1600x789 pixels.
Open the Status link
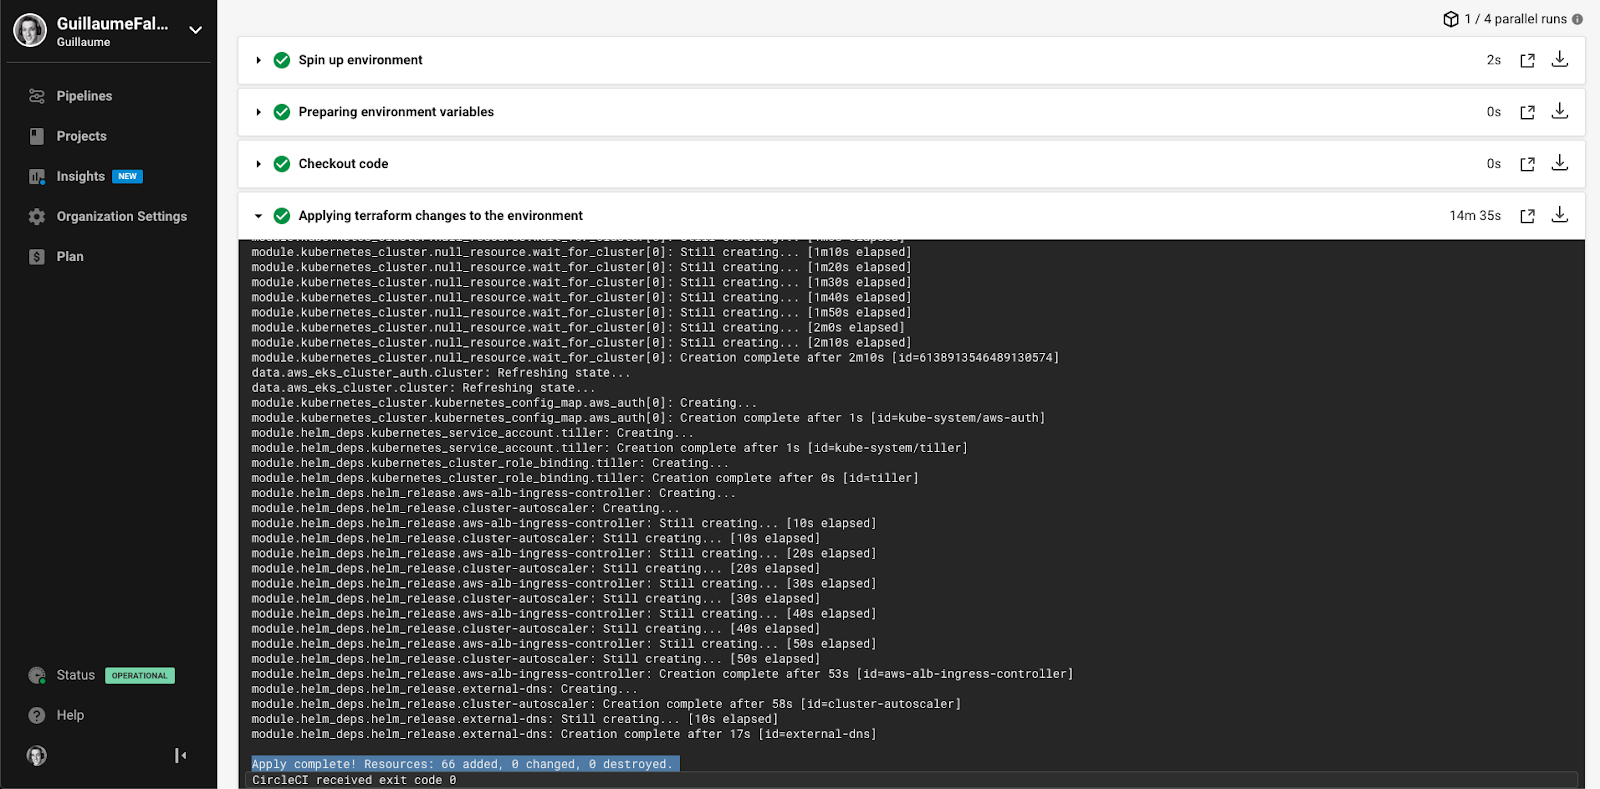[75, 675]
